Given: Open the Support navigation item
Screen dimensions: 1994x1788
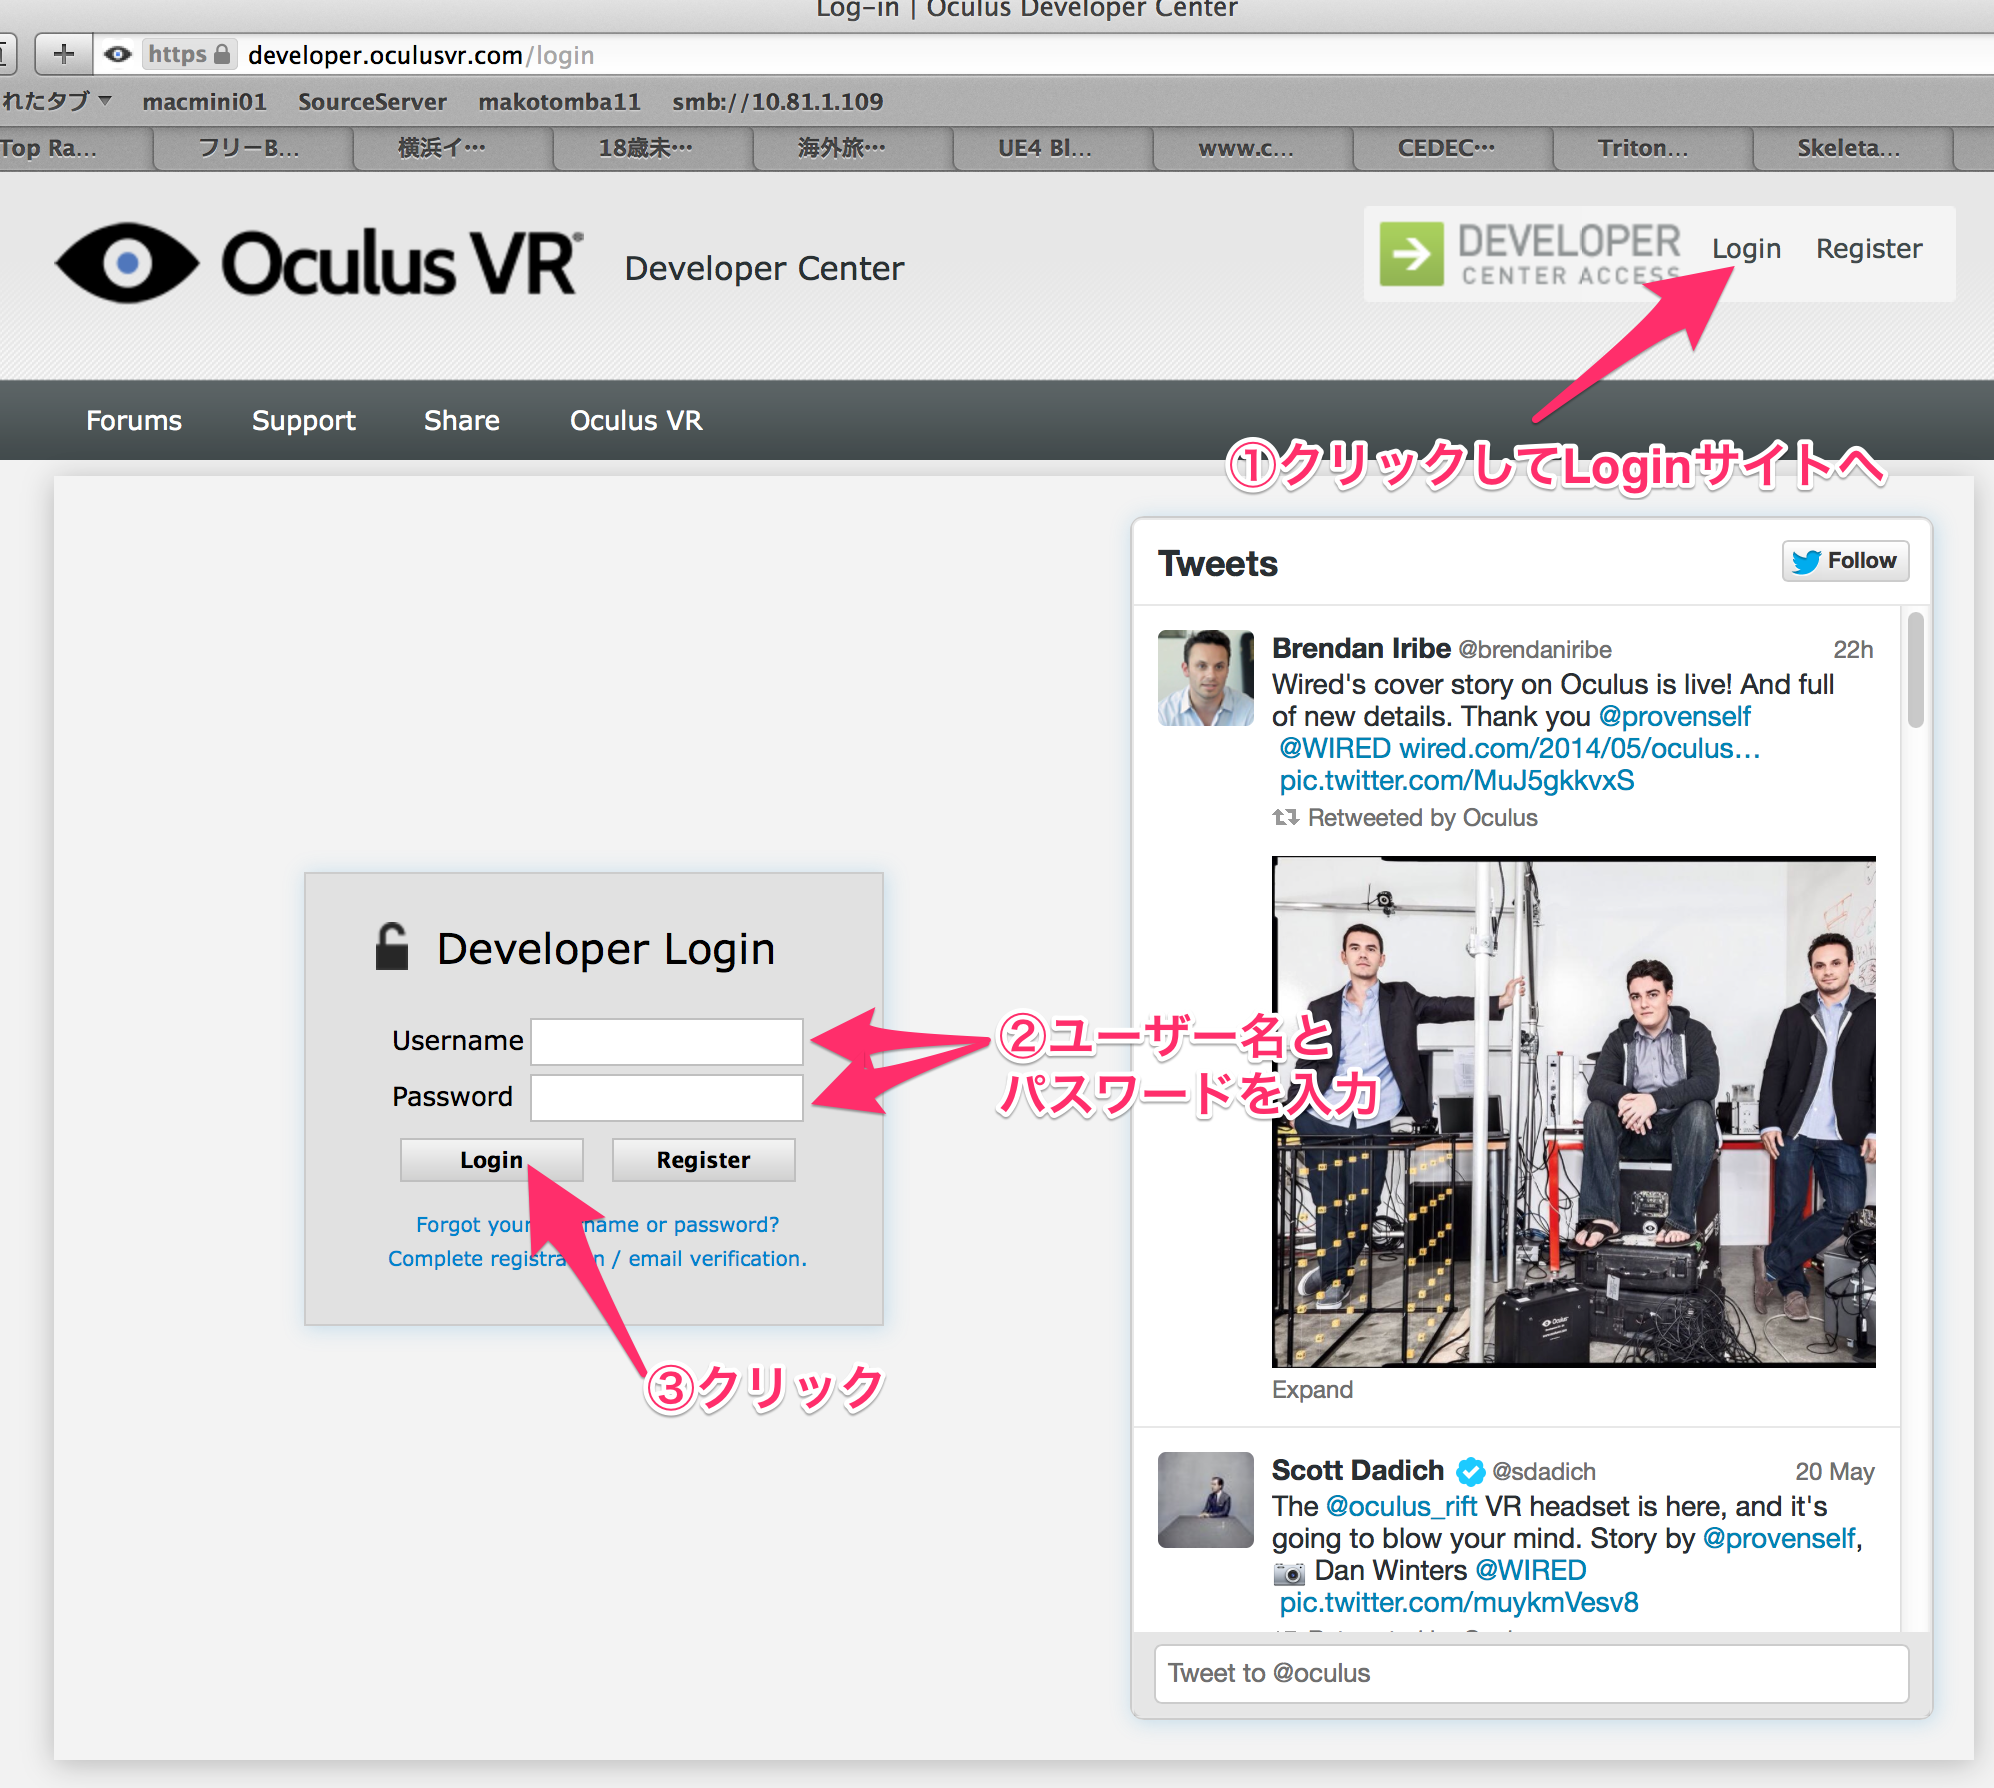Looking at the screenshot, I should point(303,421).
